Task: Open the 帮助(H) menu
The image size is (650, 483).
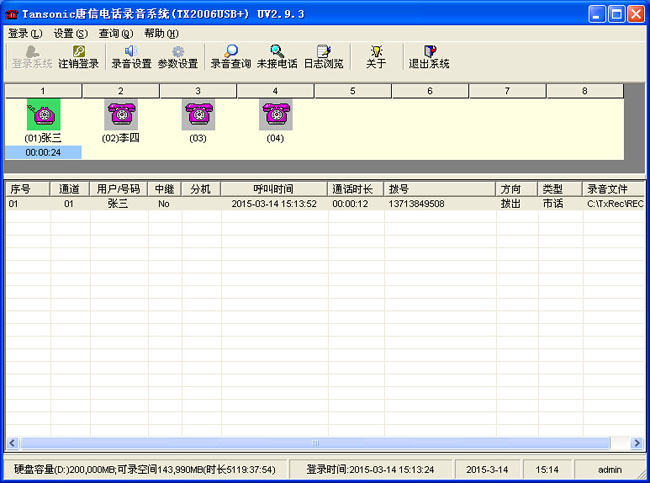Action: 160,33
